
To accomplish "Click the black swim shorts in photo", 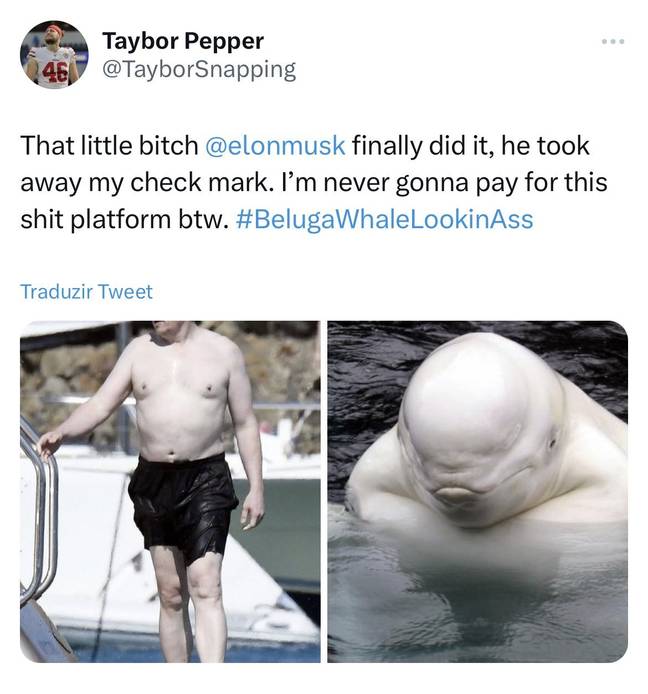I will click(182, 507).
